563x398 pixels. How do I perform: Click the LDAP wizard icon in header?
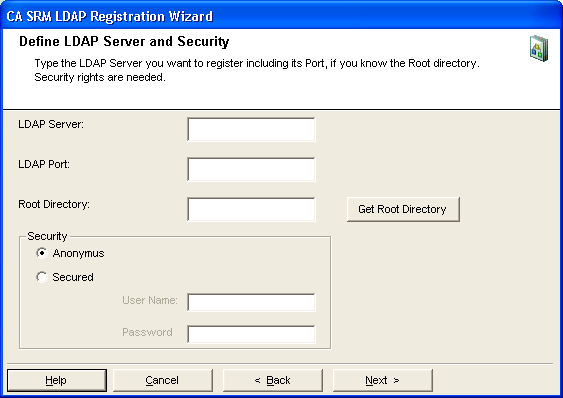pos(539,48)
